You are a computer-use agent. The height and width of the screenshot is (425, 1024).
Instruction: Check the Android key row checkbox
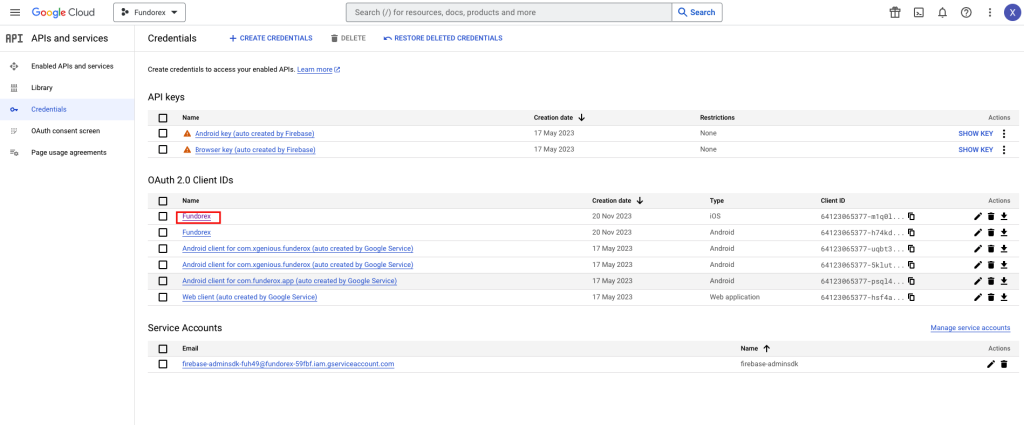click(x=163, y=133)
